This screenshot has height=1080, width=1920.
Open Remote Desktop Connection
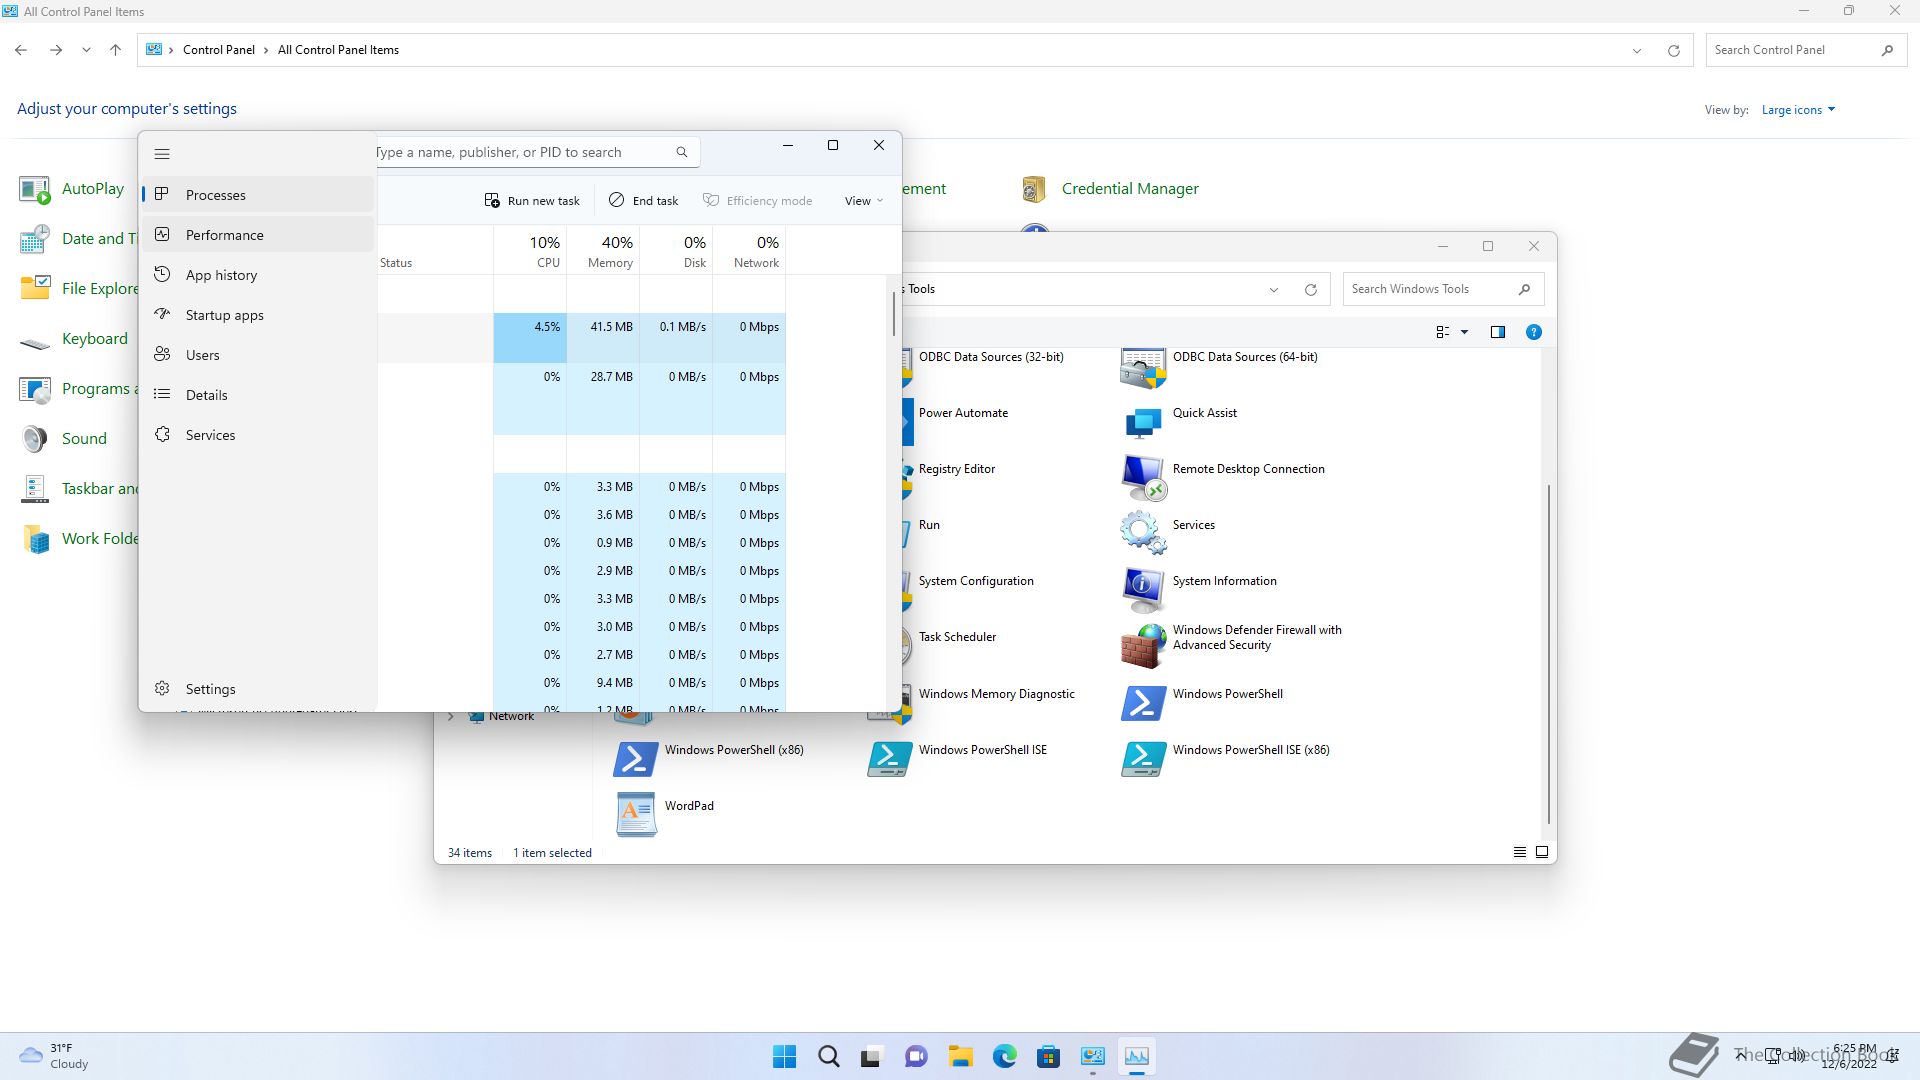1223,480
